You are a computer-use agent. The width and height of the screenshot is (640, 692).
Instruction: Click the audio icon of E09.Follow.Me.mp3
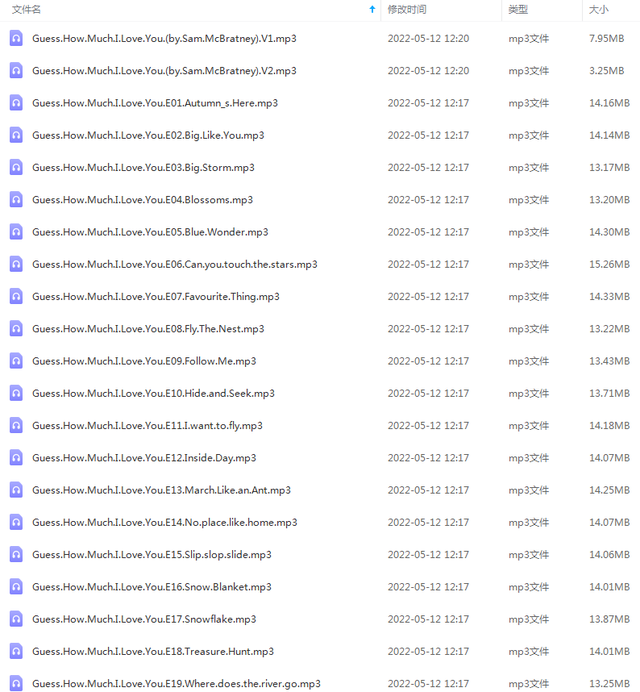16,361
